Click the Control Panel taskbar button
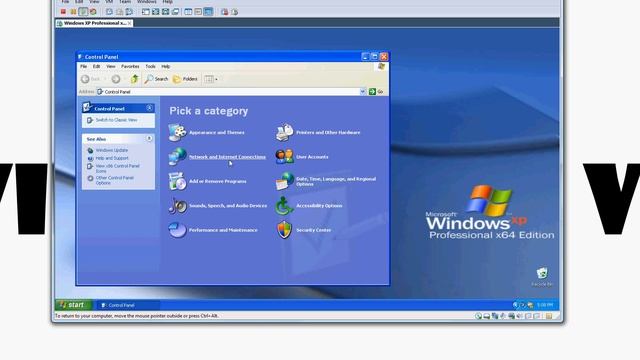 click(x=127, y=305)
